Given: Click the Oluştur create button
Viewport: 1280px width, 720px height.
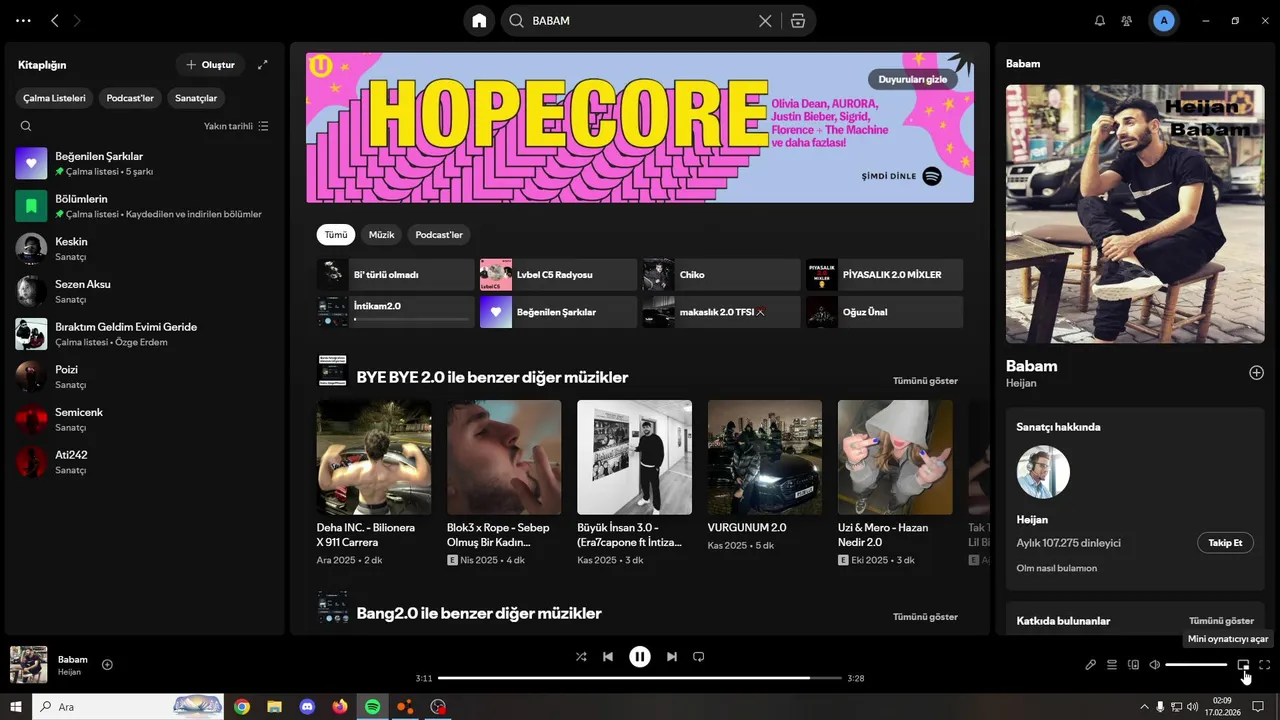Looking at the screenshot, I should pyautogui.click(x=210, y=65).
